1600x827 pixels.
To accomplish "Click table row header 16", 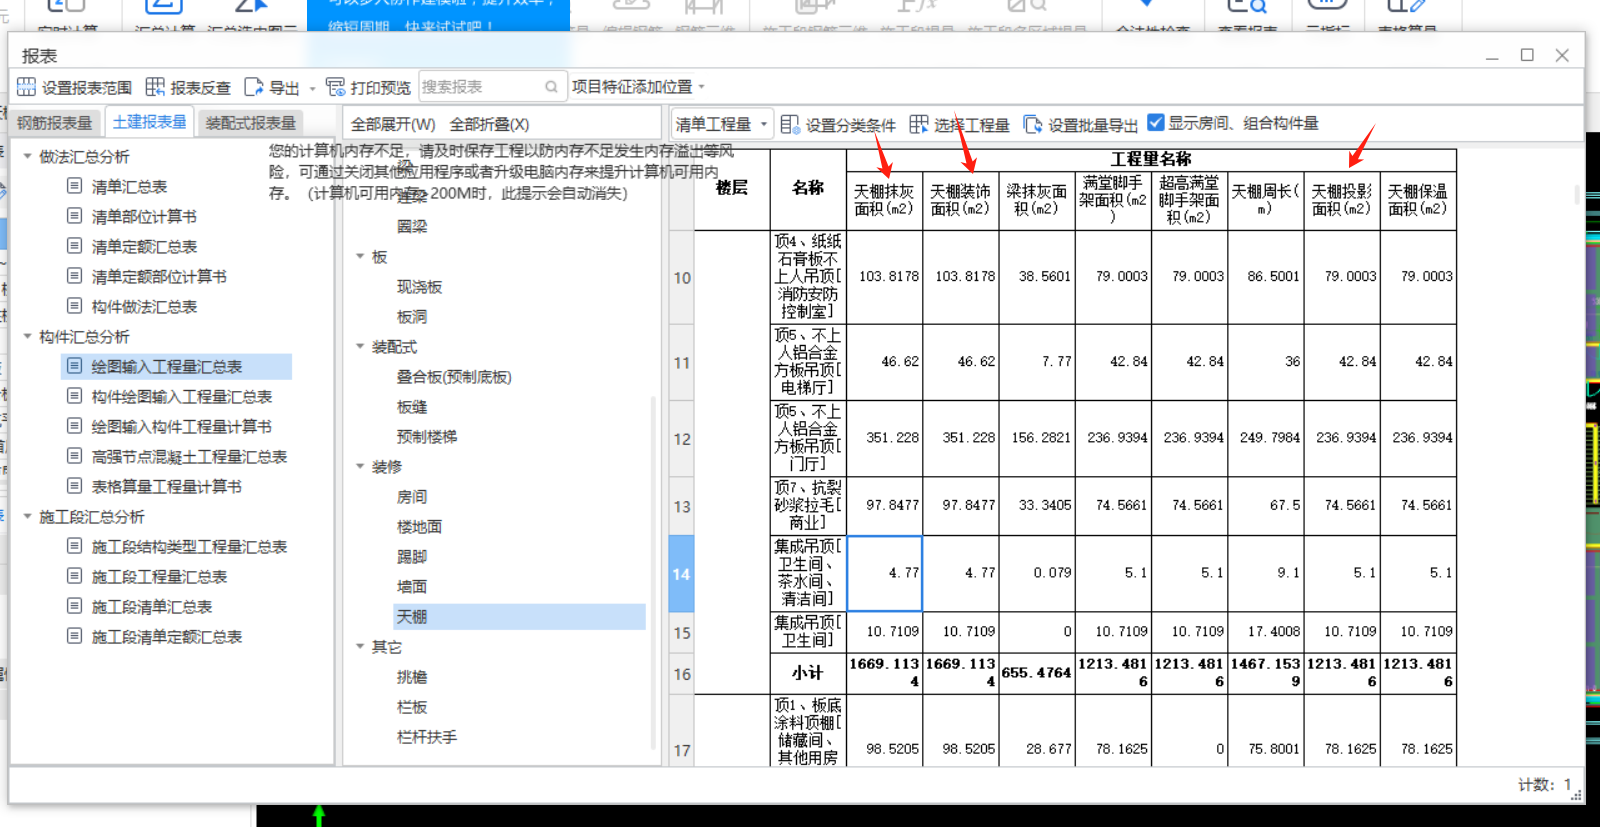I will pyautogui.click(x=681, y=674).
